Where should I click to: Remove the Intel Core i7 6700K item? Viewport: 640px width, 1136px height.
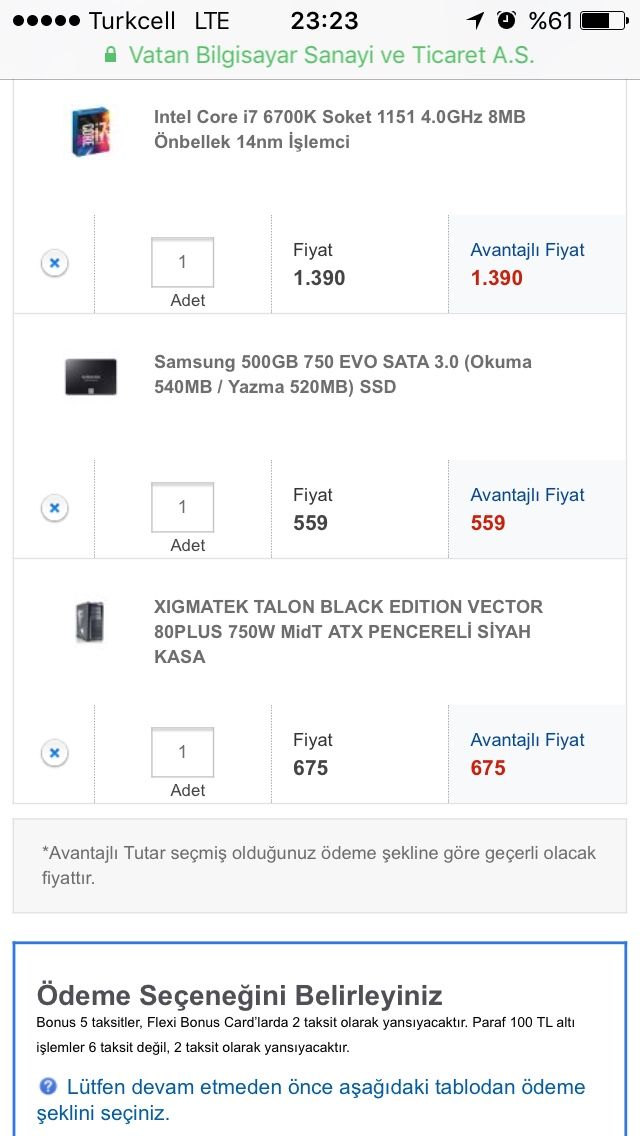click(55, 263)
